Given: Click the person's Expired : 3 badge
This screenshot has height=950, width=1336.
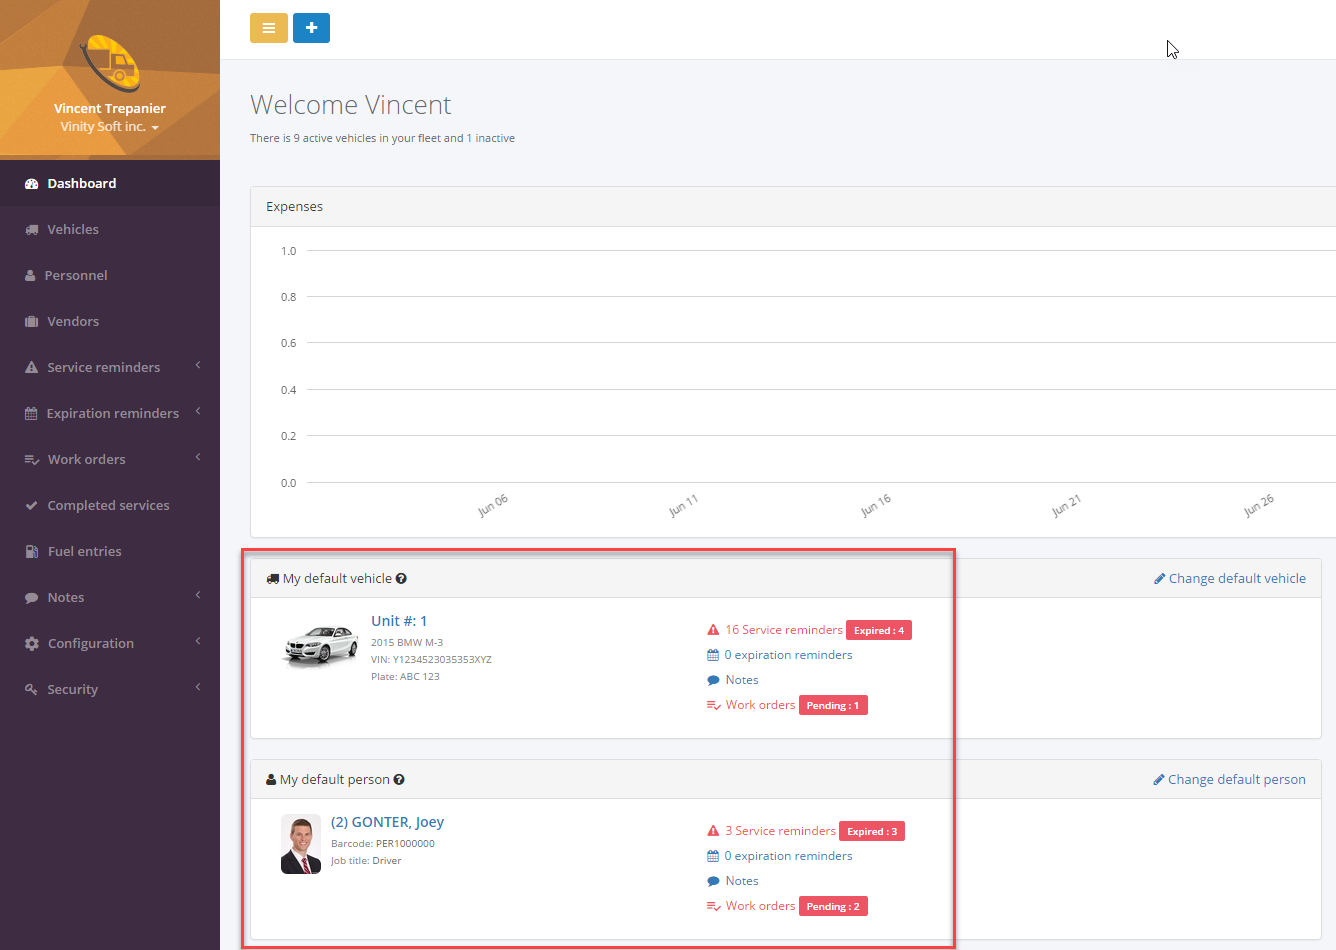Looking at the screenshot, I should click(x=872, y=832).
